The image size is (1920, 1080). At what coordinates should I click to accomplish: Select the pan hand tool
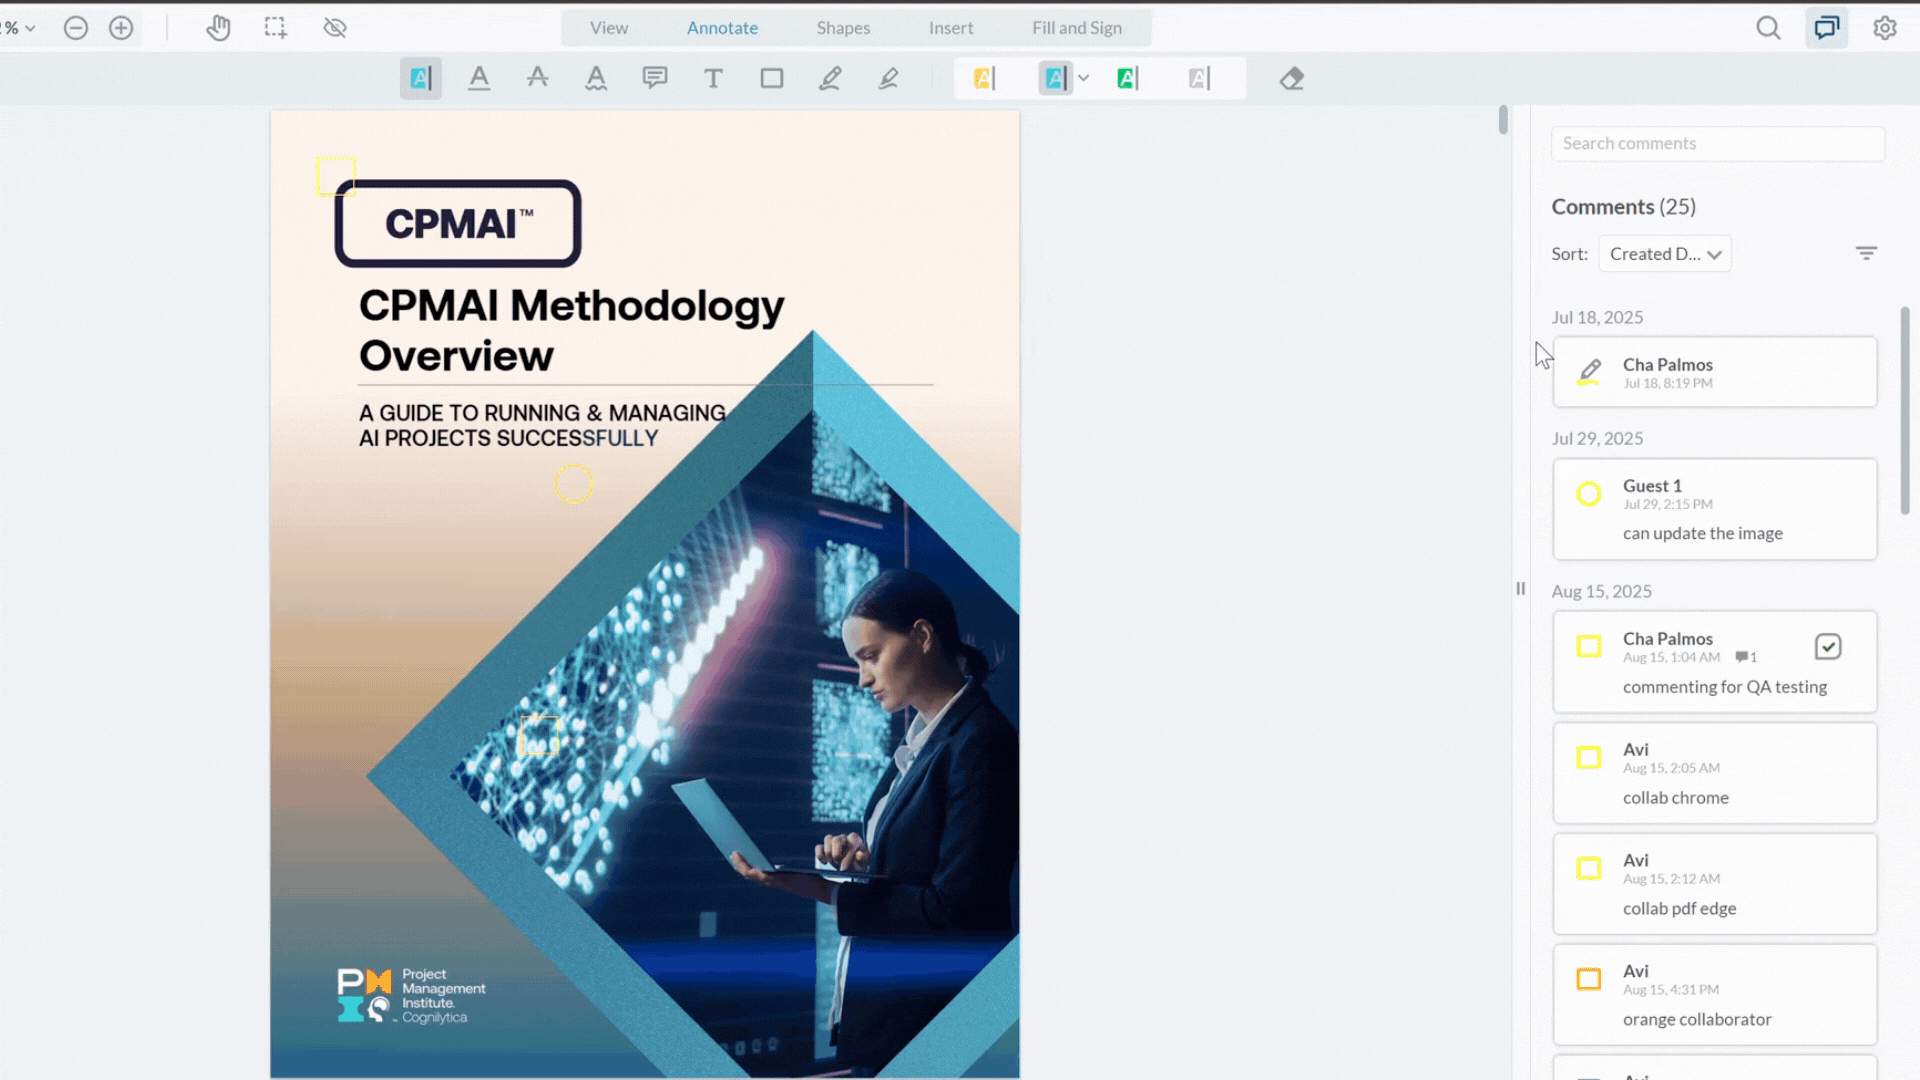pos(218,28)
